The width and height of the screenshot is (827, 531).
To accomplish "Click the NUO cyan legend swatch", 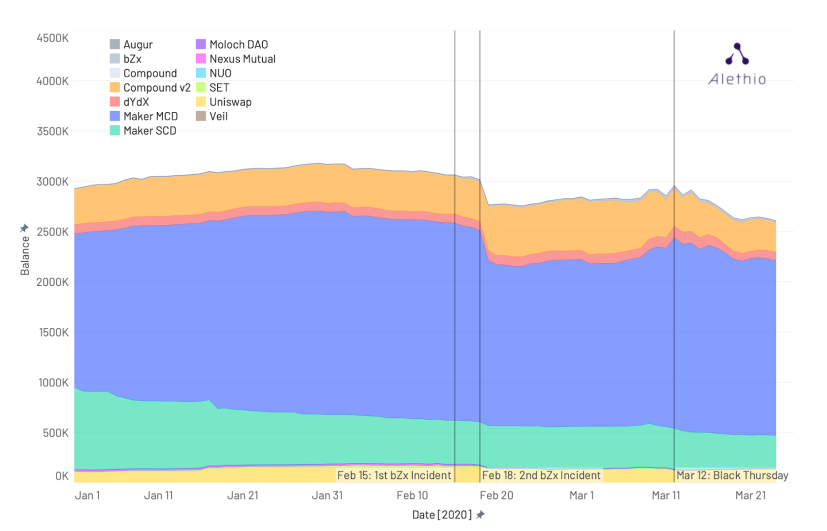I will pos(201,73).
